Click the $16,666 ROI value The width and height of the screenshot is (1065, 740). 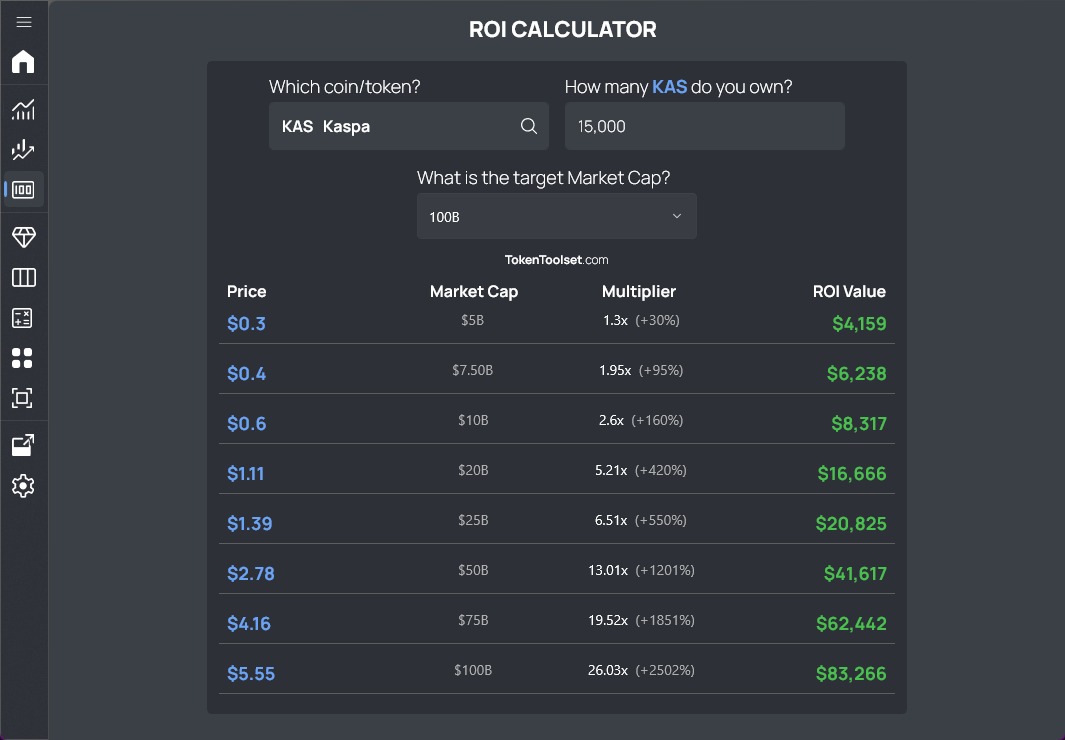(852, 474)
